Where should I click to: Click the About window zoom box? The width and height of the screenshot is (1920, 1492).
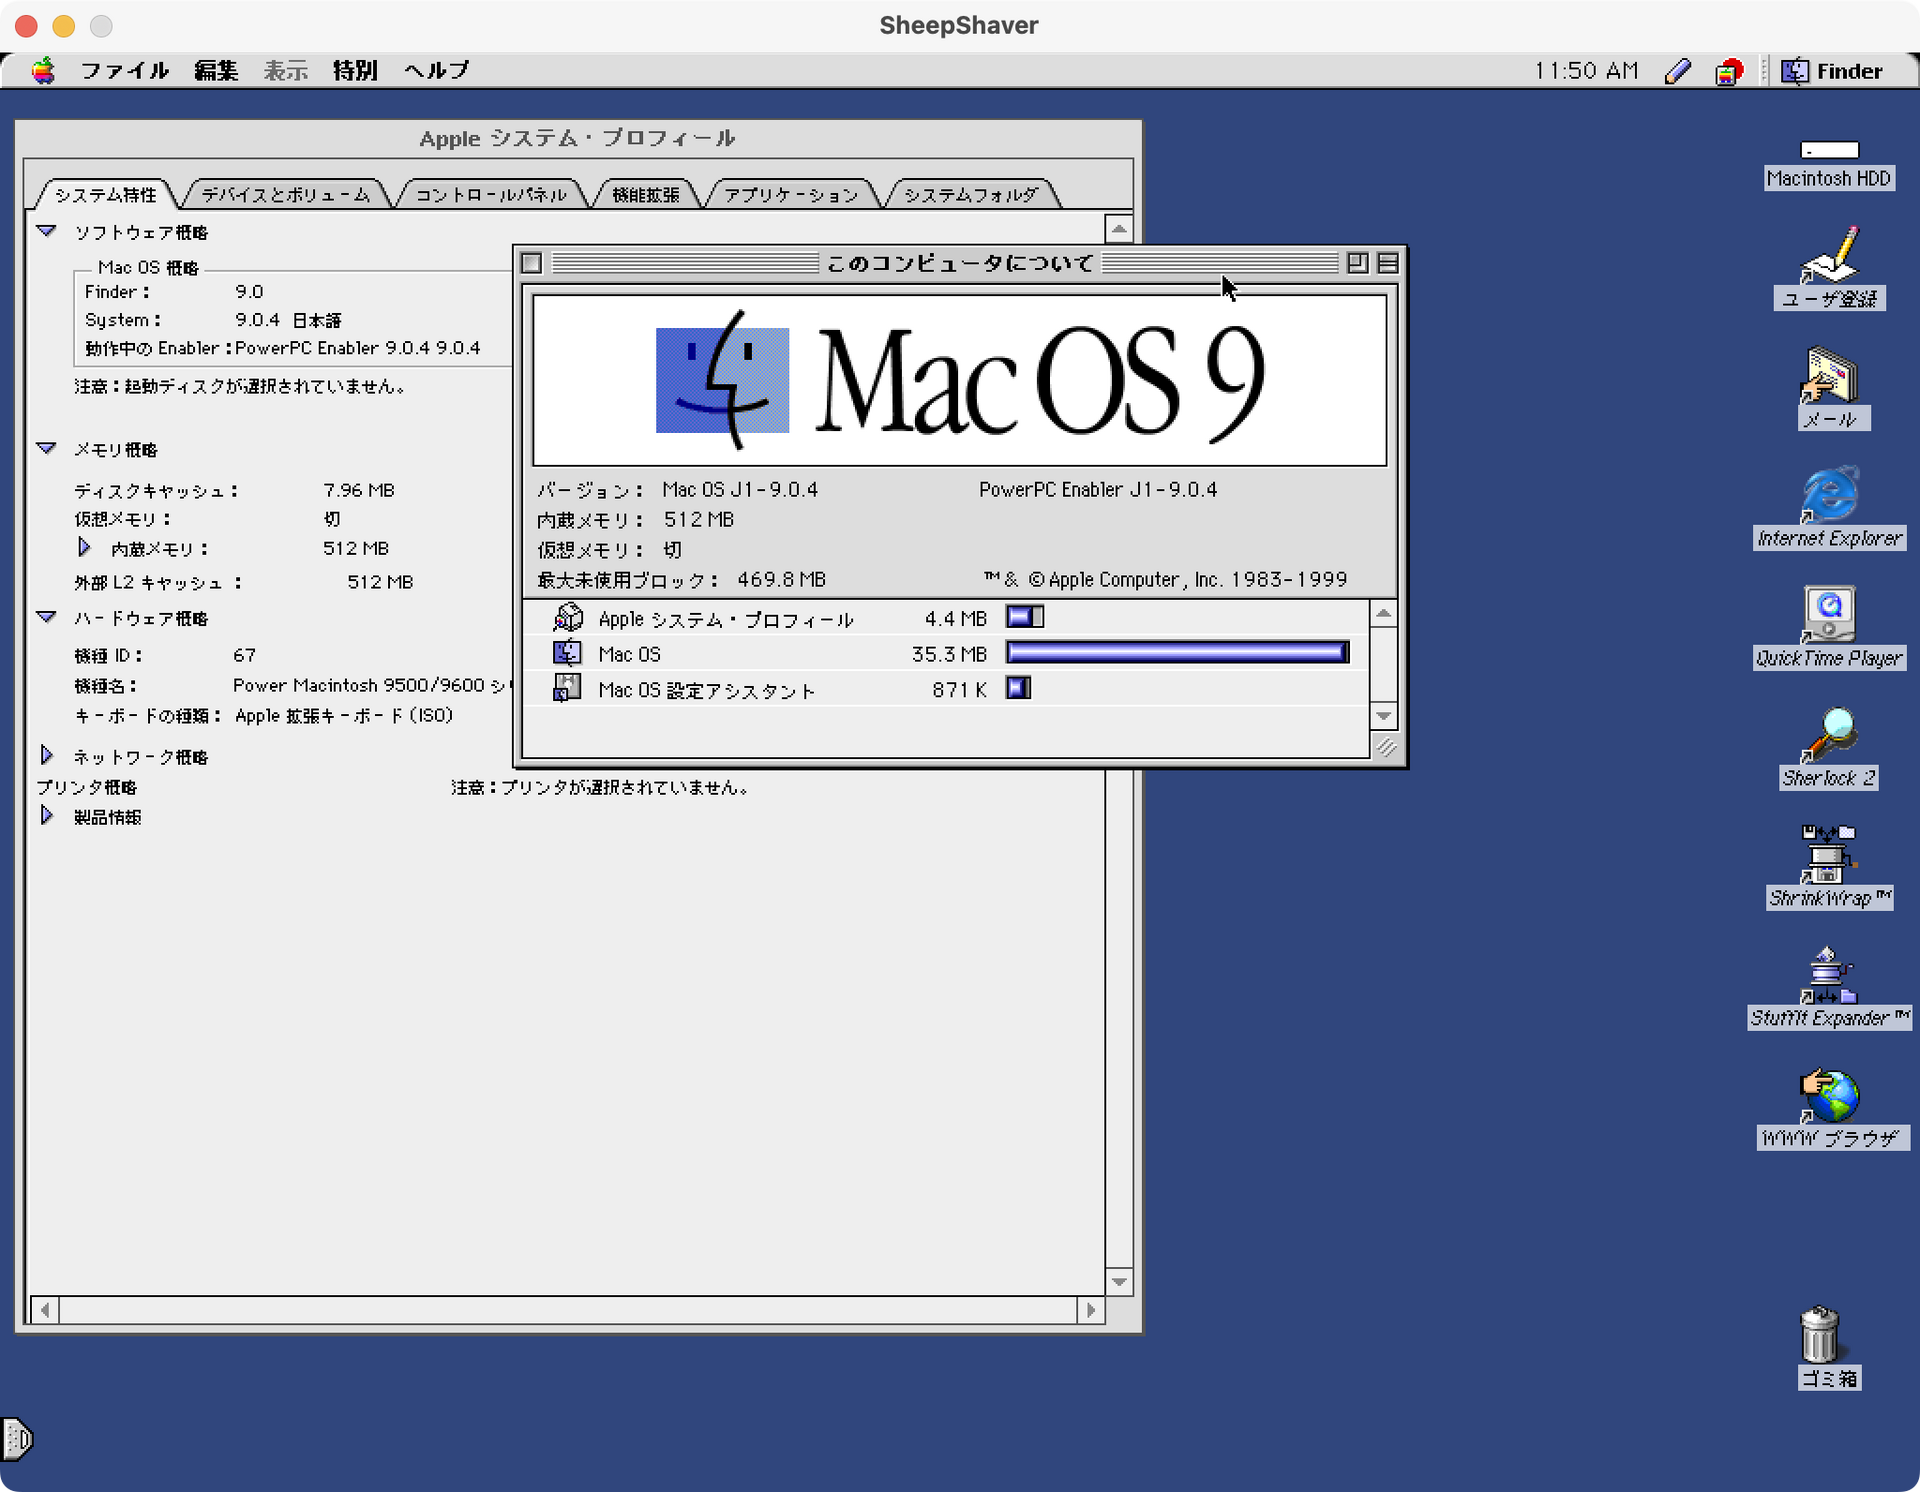1358,263
